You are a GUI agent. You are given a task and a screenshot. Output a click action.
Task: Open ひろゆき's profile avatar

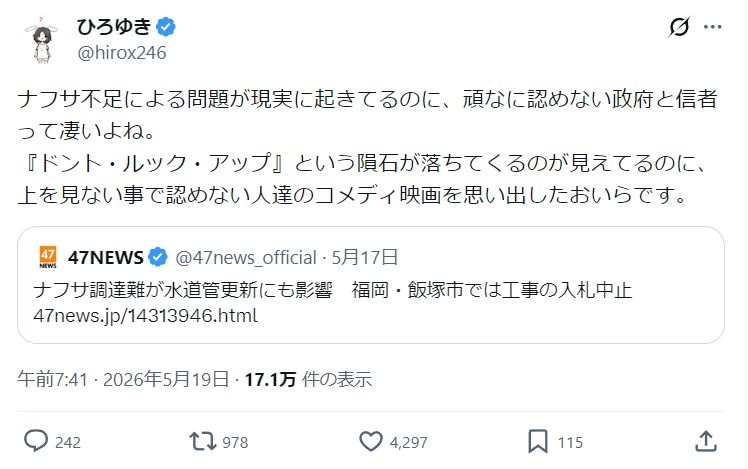42,40
